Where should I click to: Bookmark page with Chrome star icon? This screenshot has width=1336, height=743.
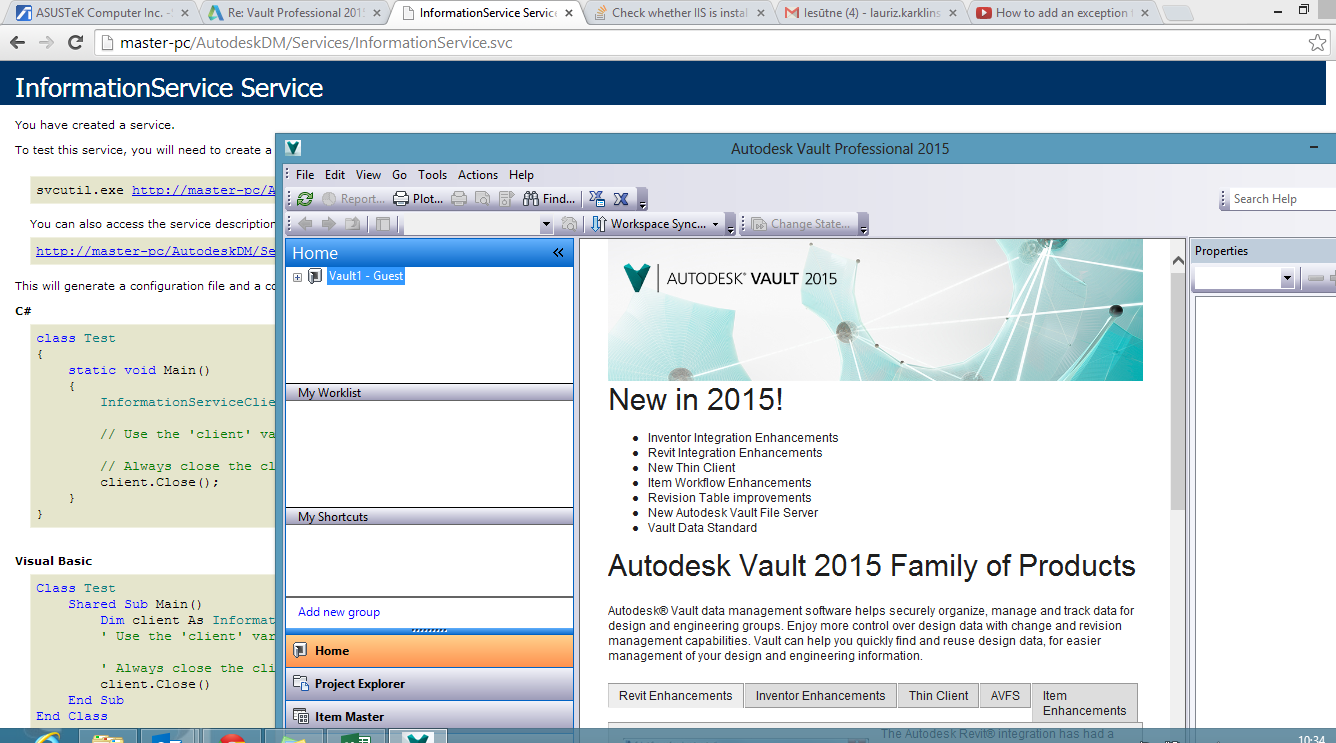point(1318,43)
